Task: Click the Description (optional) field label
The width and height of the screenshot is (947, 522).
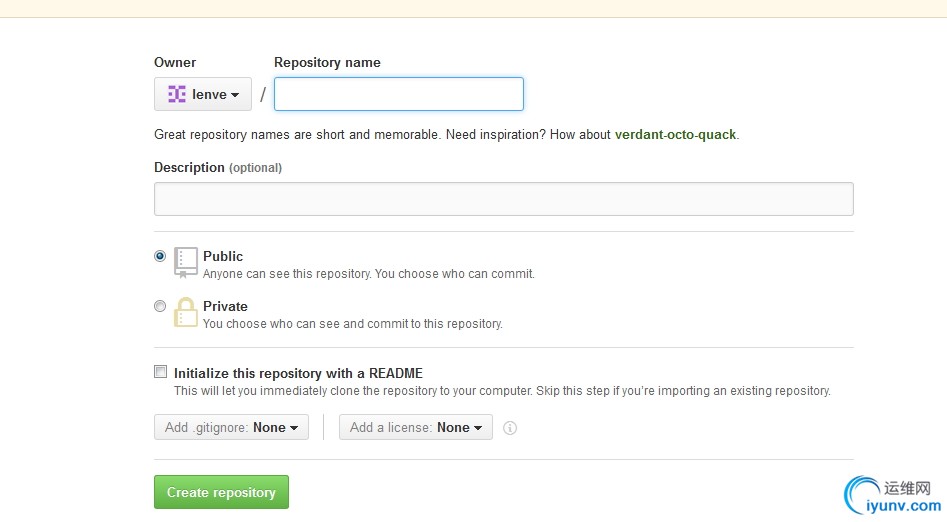Action: point(218,168)
